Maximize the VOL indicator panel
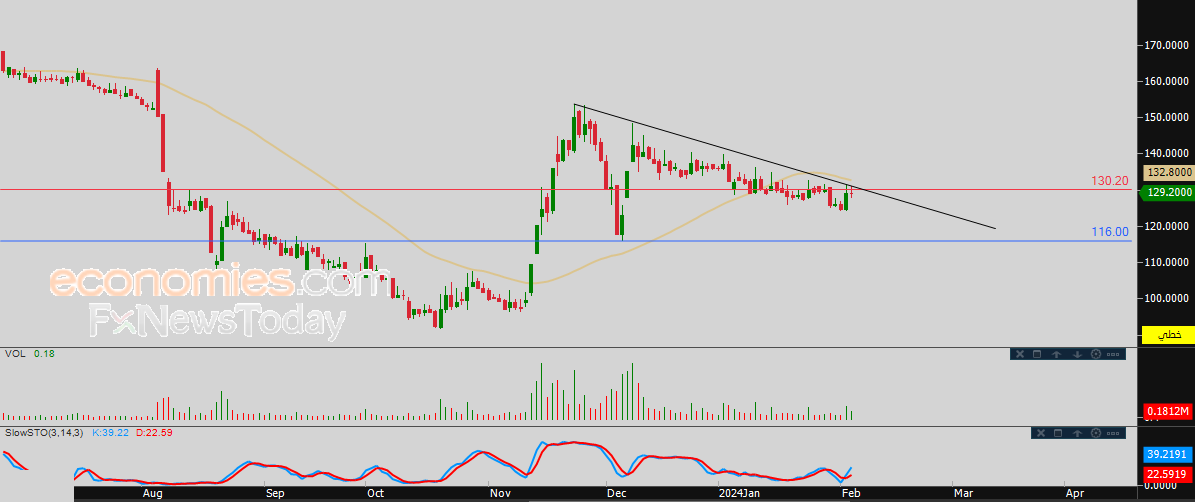1195x502 pixels. (1037, 353)
